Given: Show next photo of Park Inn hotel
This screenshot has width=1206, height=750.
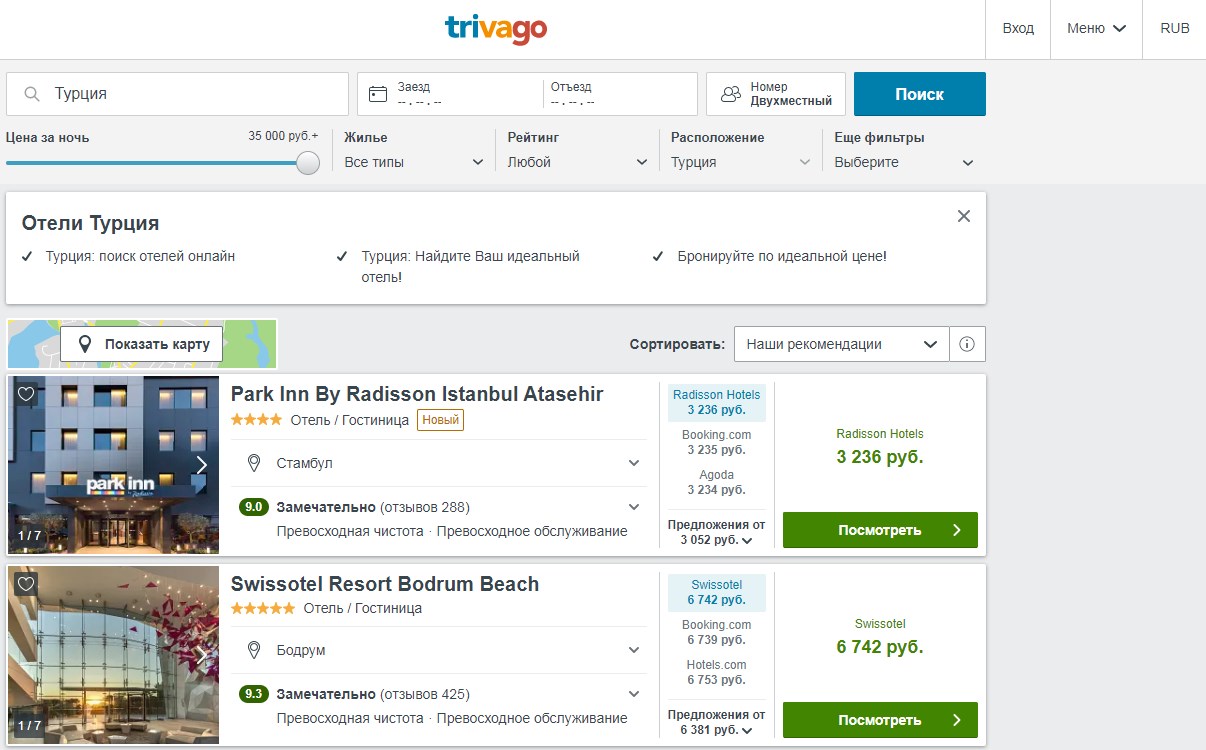Looking at the screenshot, I should point(201,465).
